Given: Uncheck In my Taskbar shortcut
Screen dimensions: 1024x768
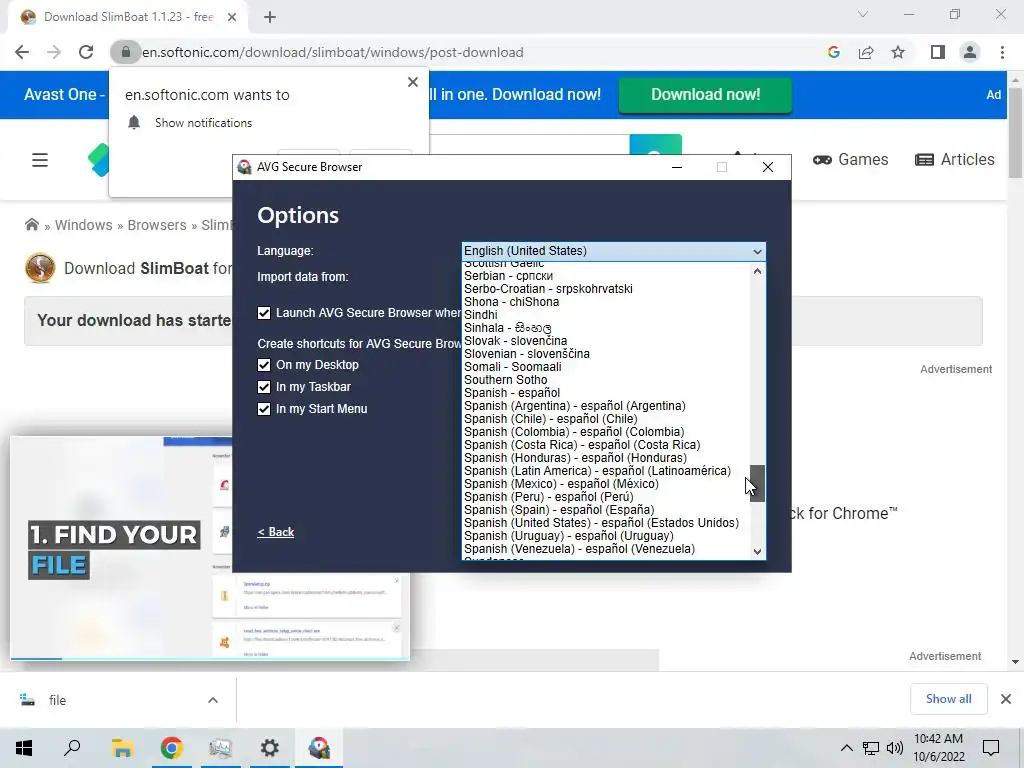Looking at the screenshot, I should coord(264,387).
